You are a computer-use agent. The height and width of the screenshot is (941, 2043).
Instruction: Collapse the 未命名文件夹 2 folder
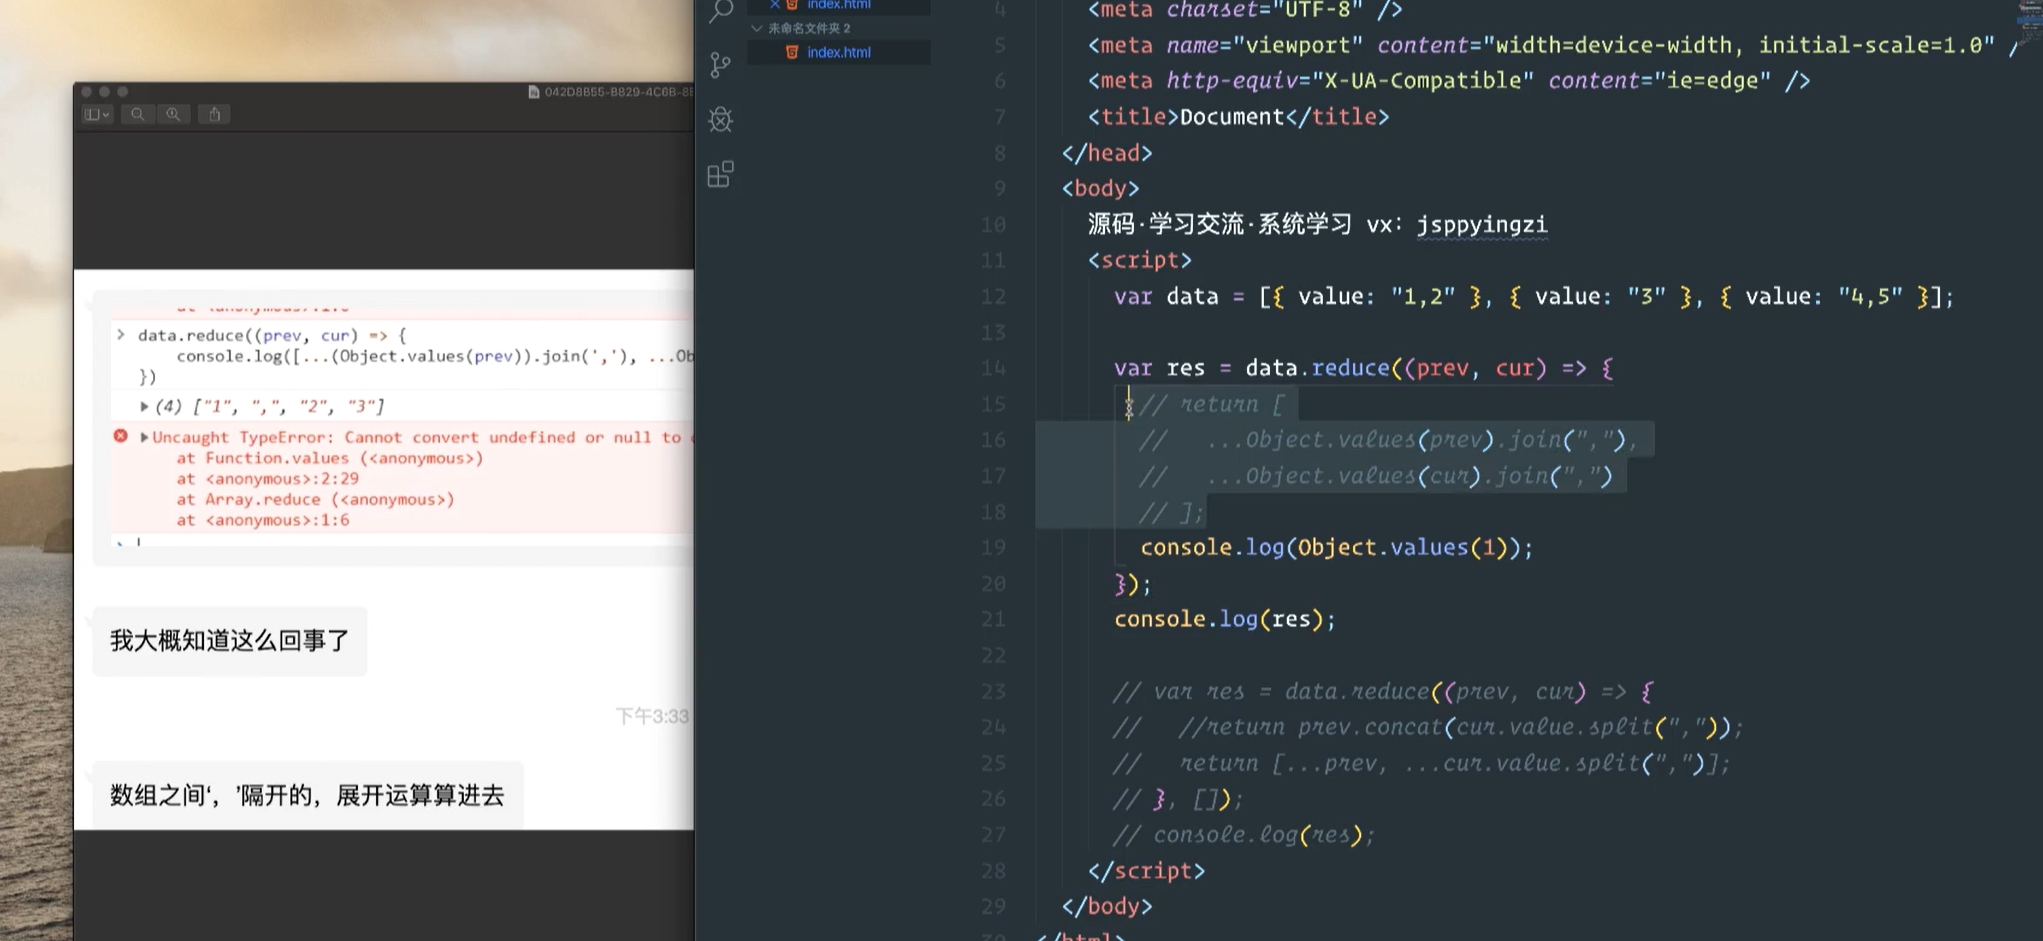click(x=757, y=28)
